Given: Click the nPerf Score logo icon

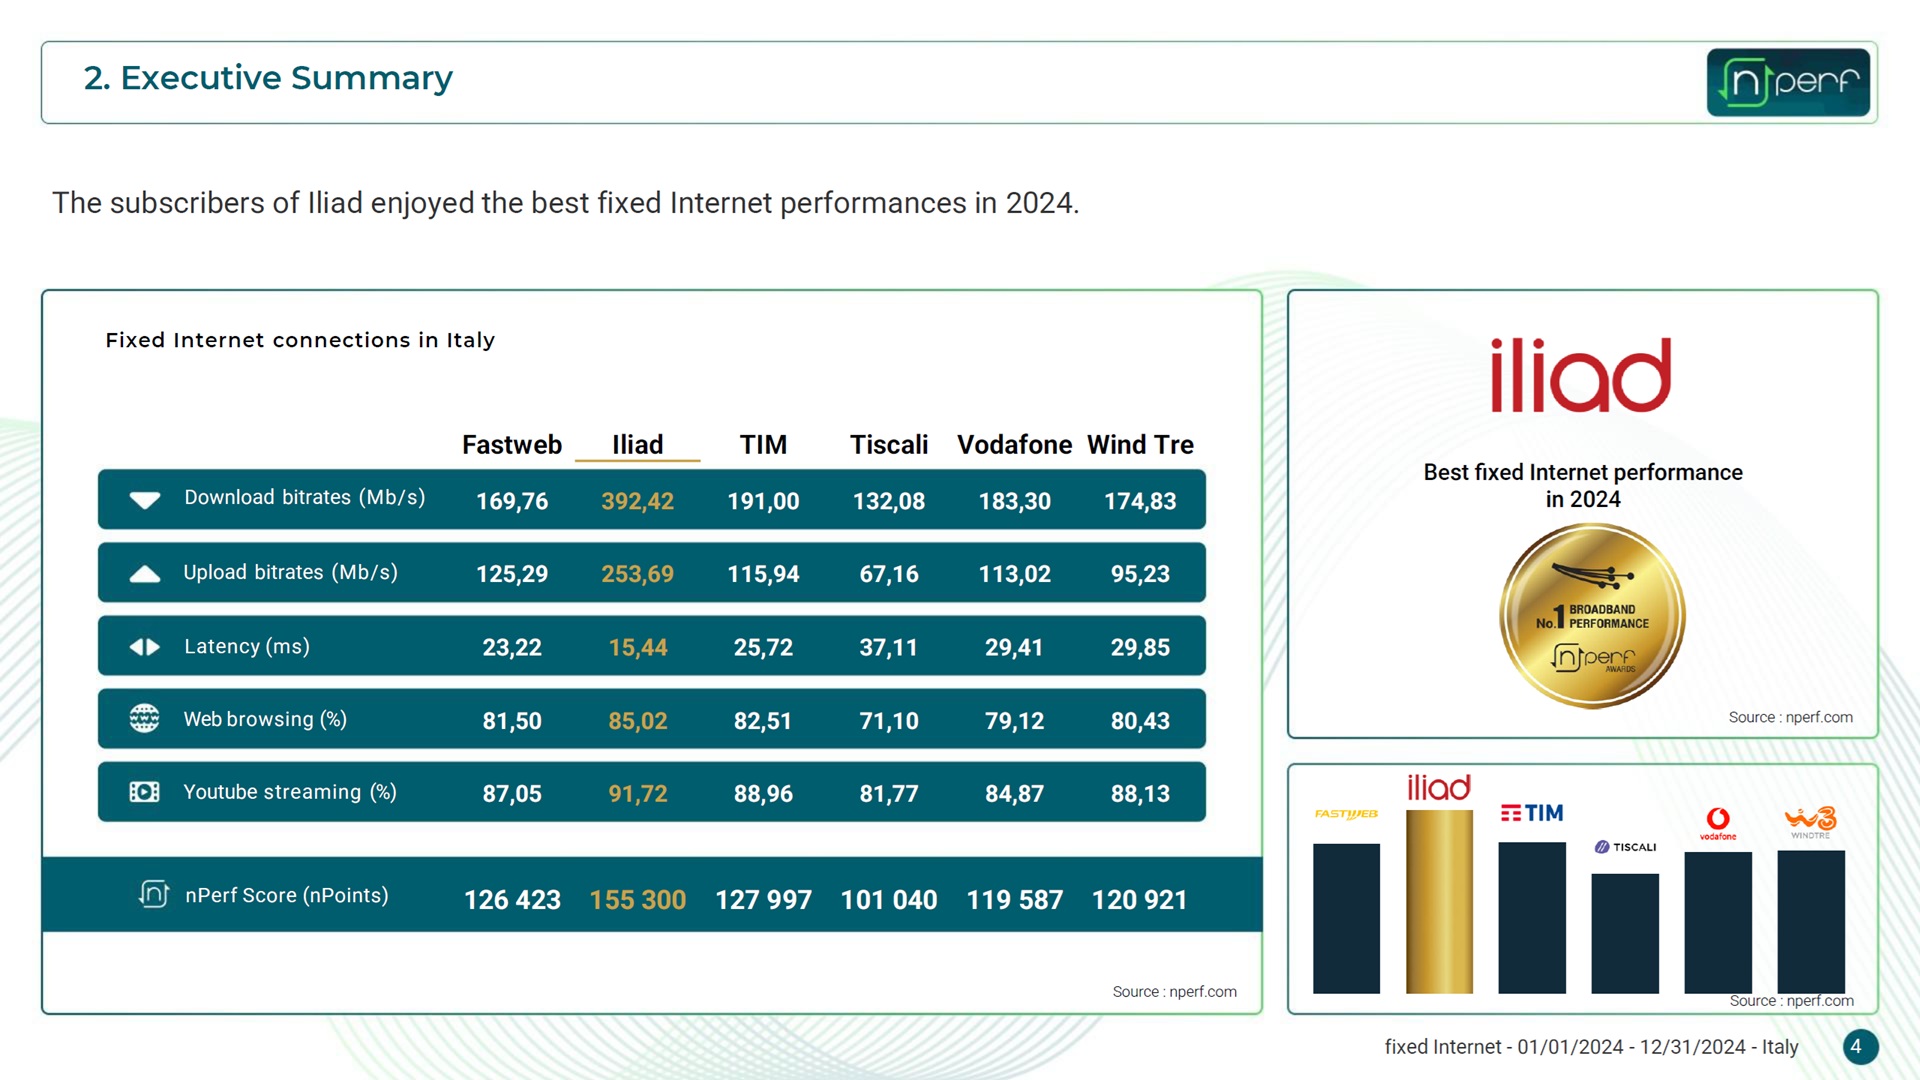Looking at the screenshot, I should coord(153,894).
